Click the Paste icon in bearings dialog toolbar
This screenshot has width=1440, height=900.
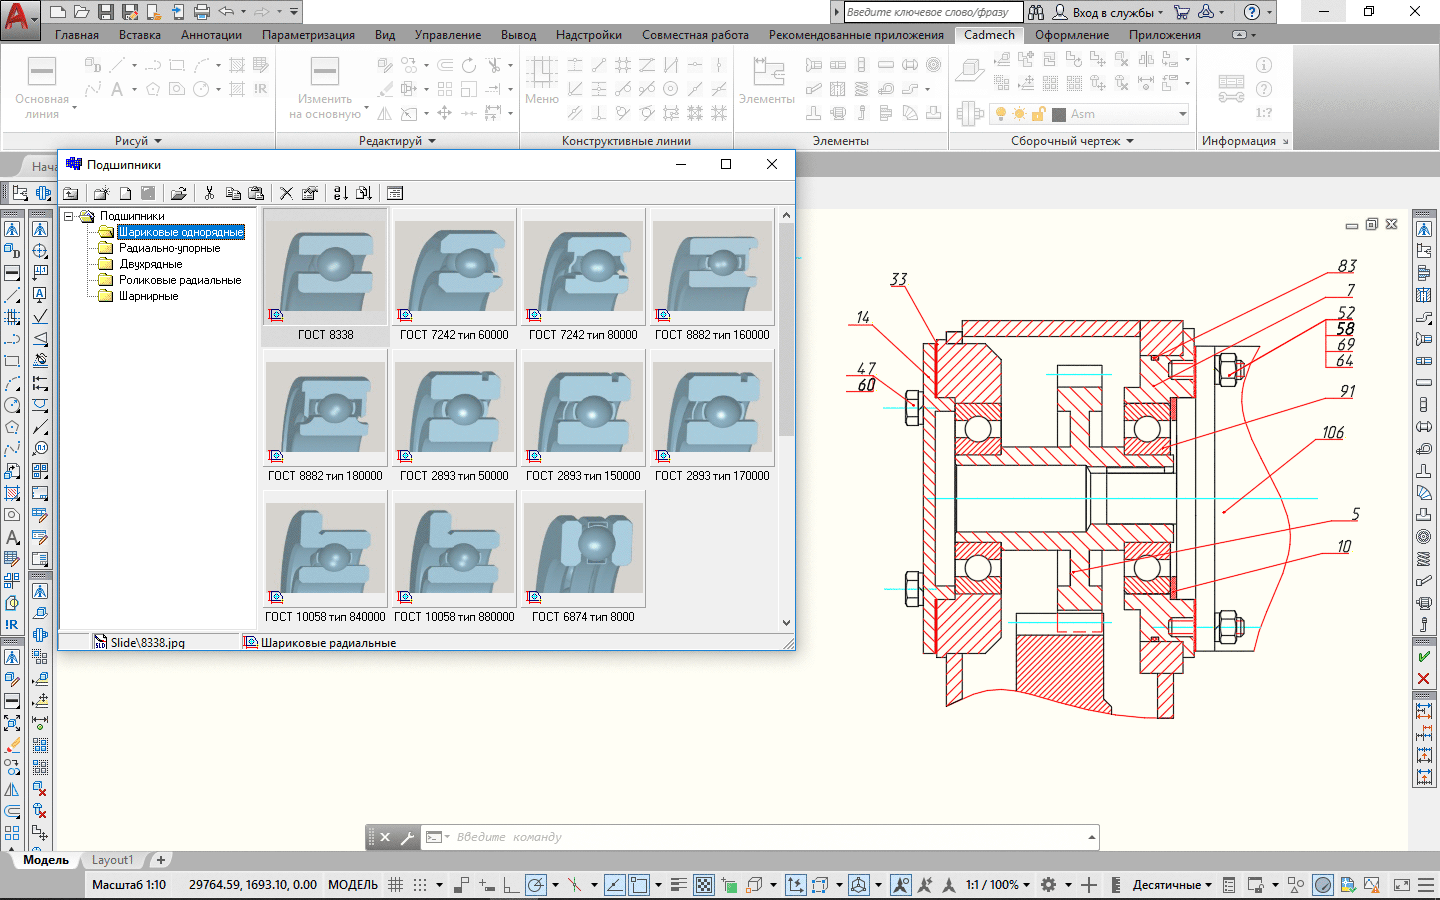click(x=256, y=193)
